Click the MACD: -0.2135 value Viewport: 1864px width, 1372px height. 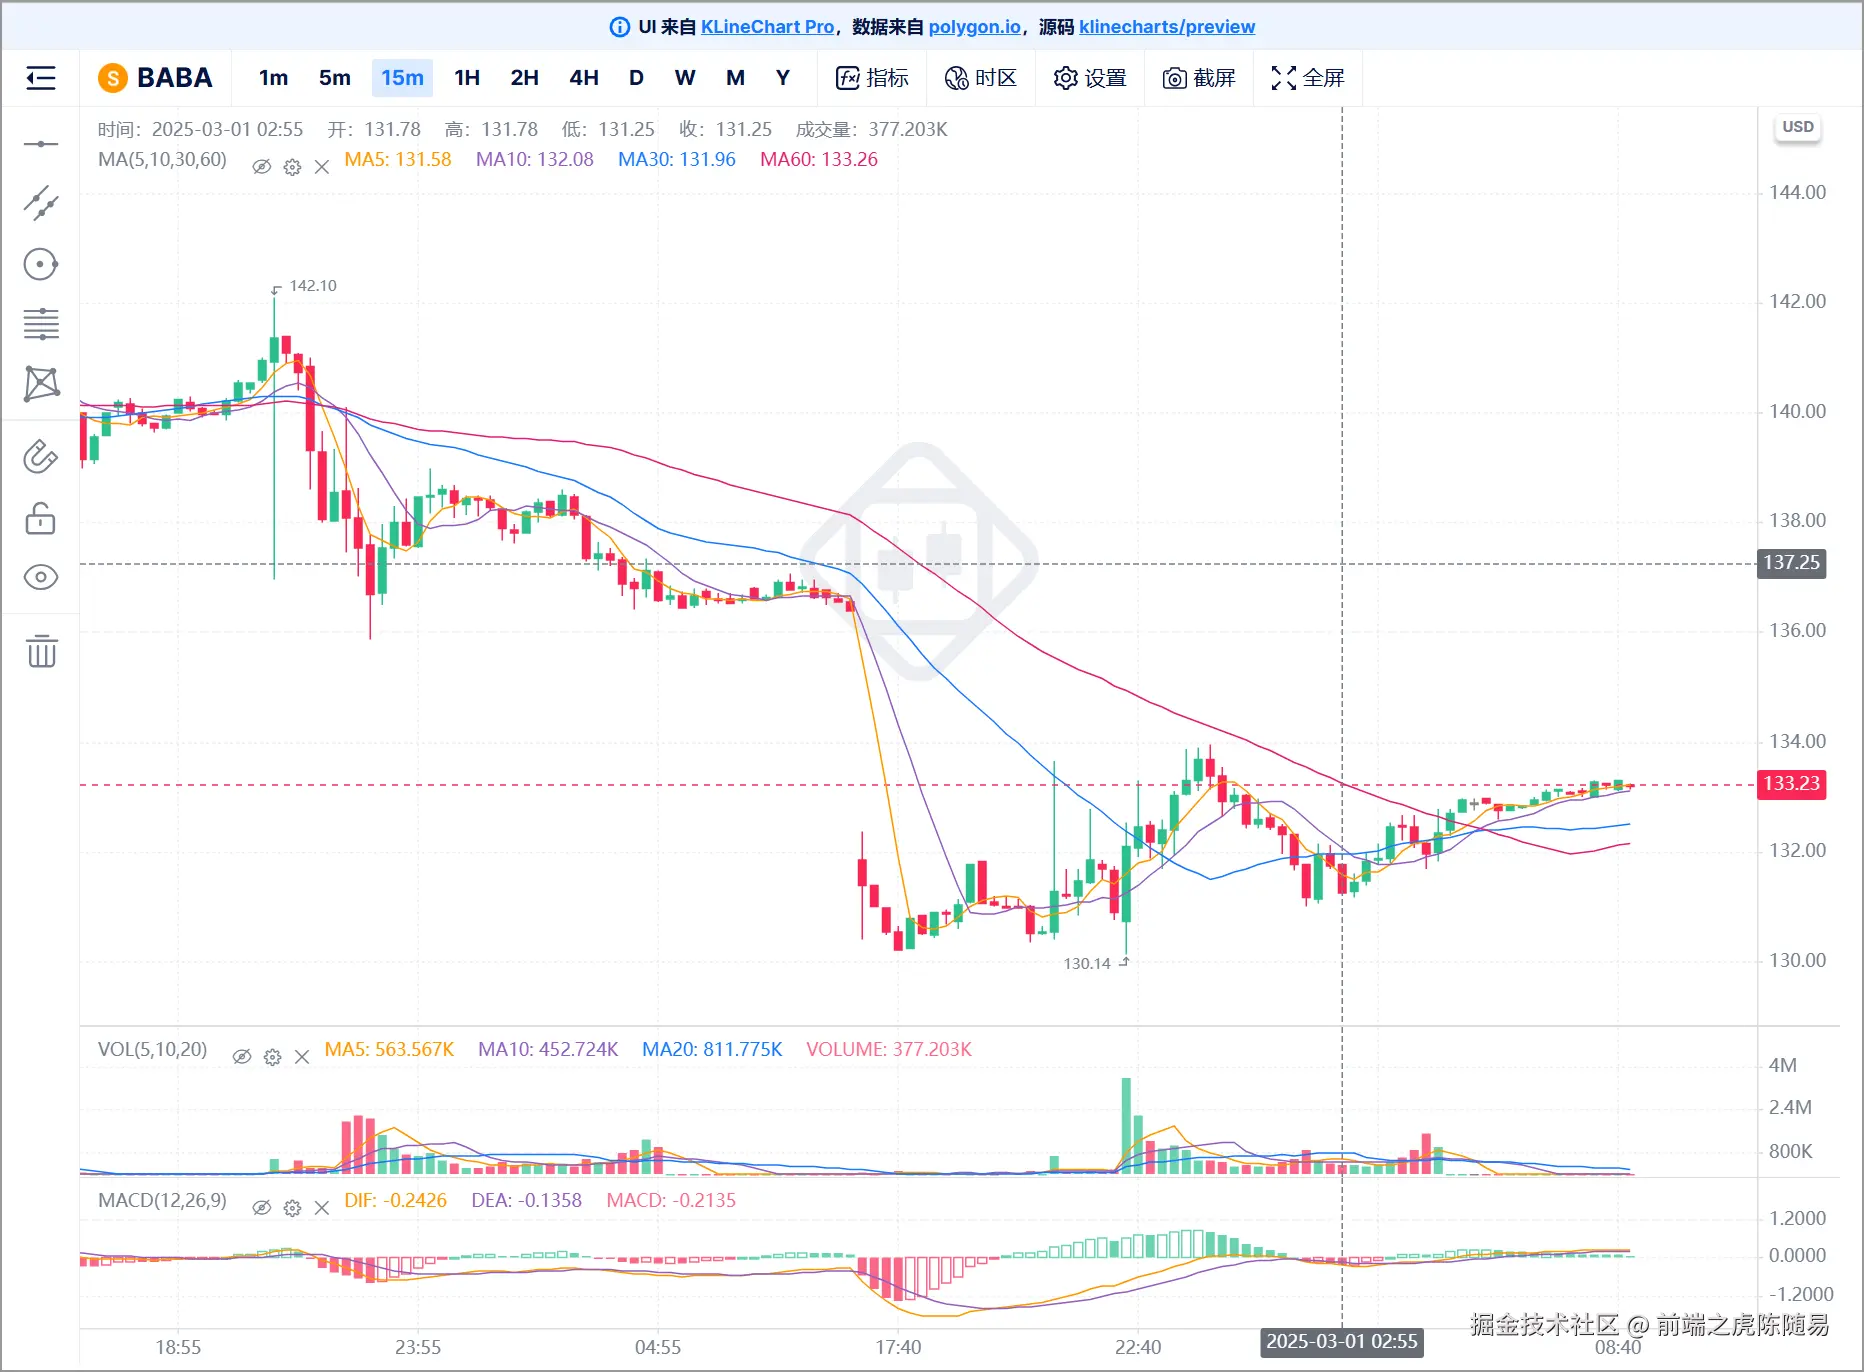671,1200
